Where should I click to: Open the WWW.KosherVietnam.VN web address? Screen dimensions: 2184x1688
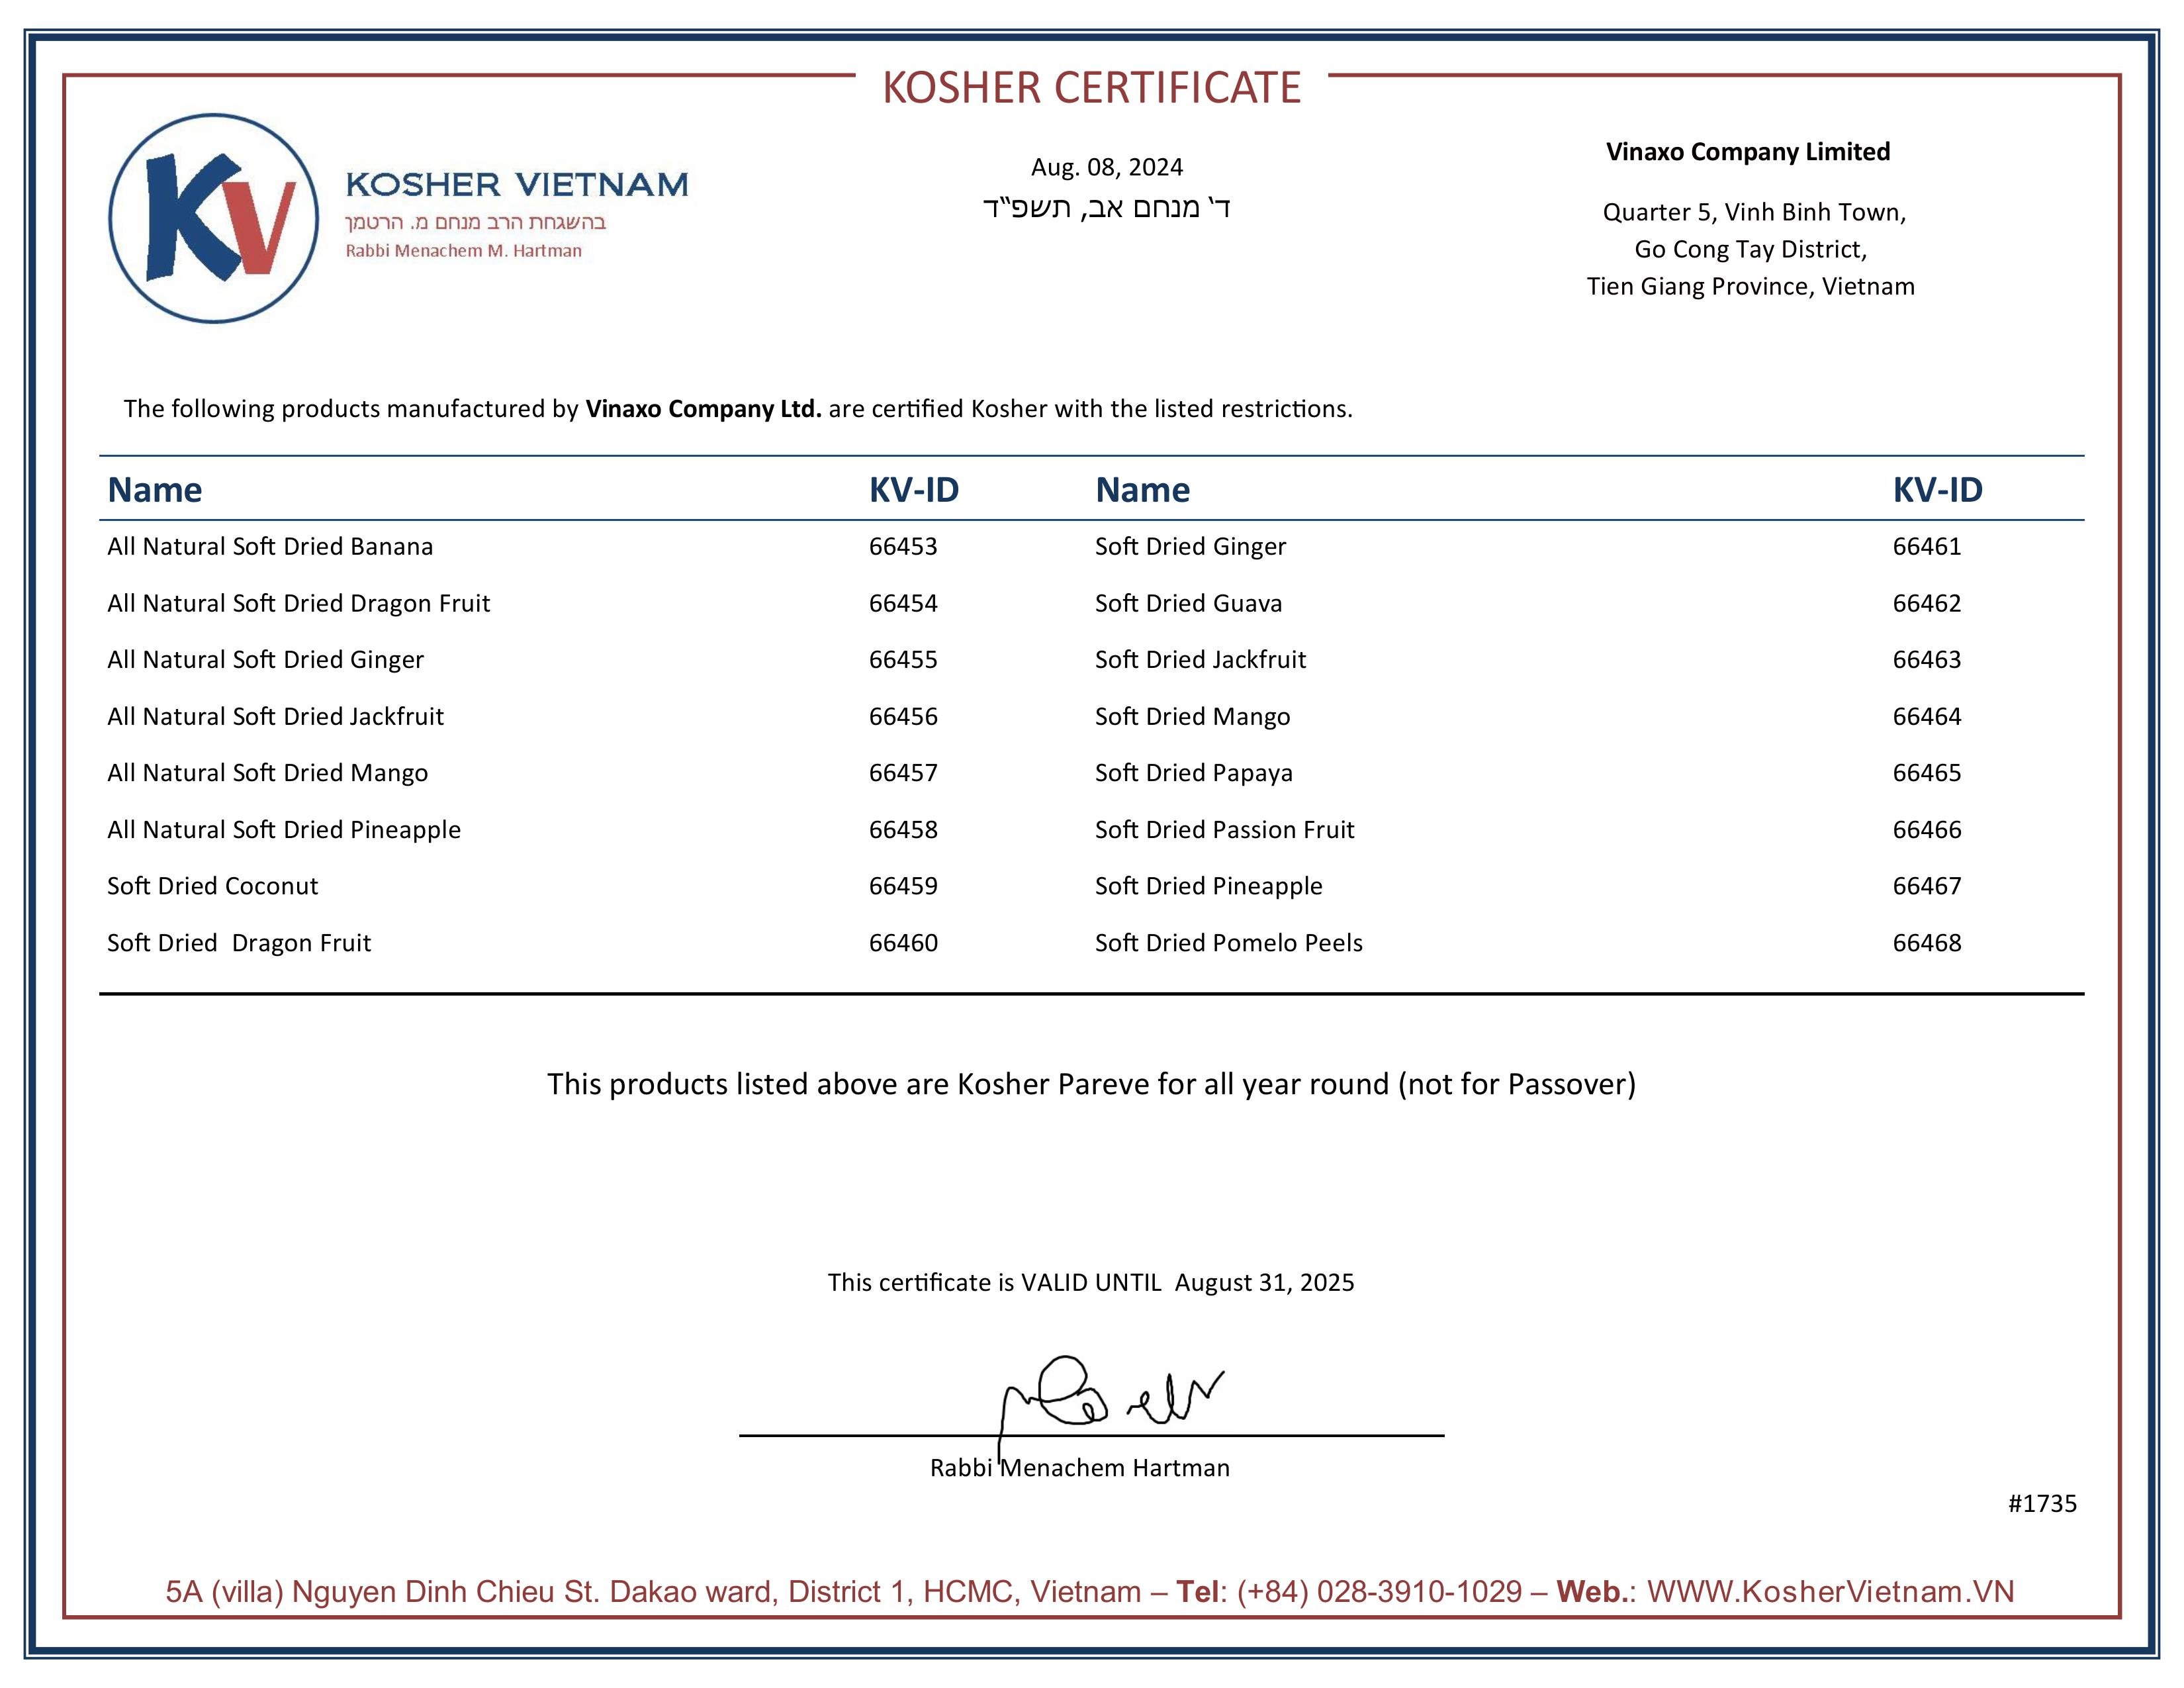point(1830,1592)
